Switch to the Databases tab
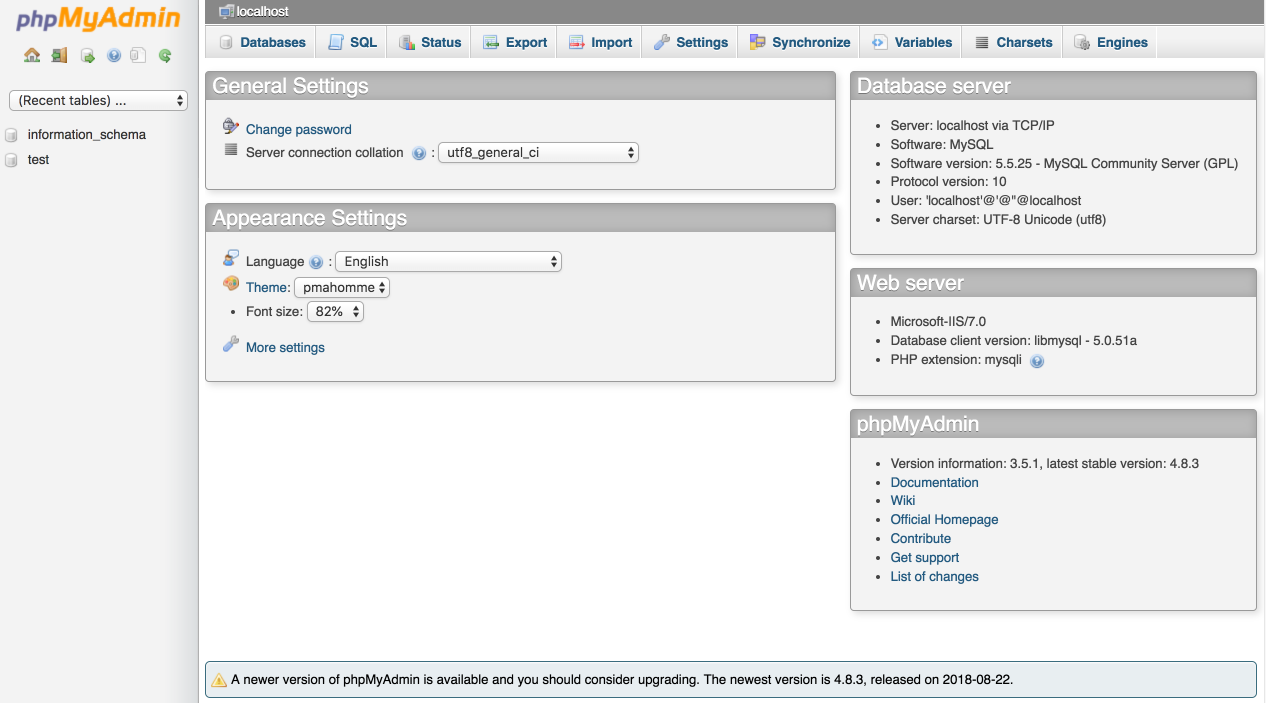This screenshot has width=1266, height=703. tap(262, 42)
